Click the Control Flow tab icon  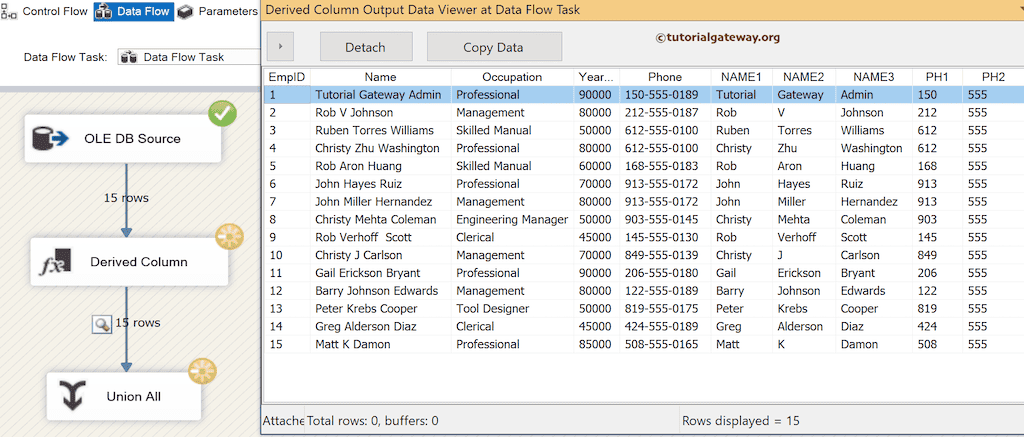10,11
